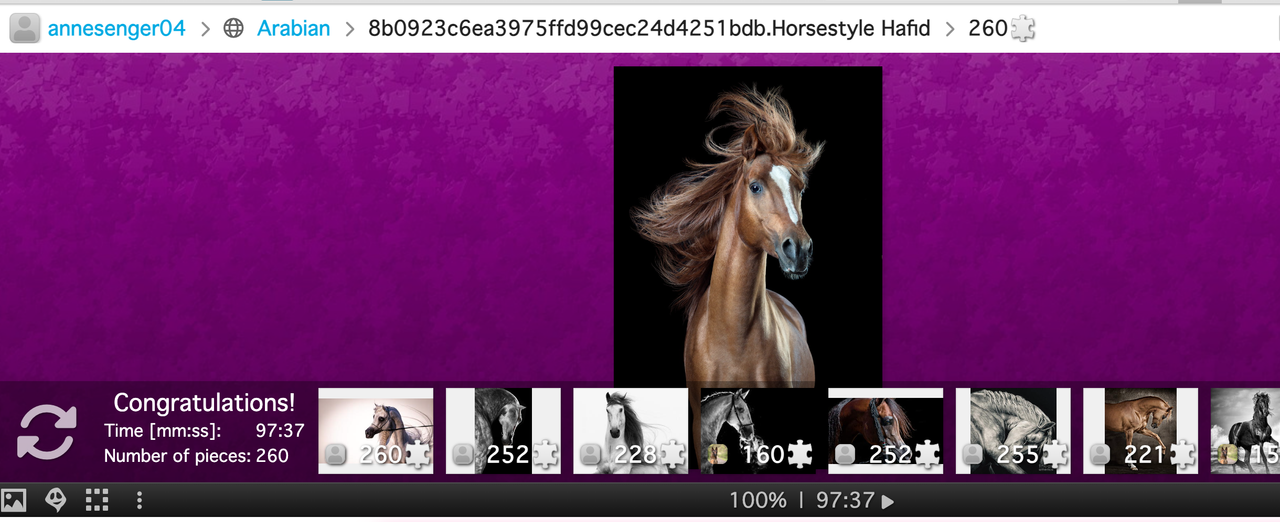Open the annesenger04 user profile link
The height and width of the screenshot is (522, 1280).
(117, 28)
